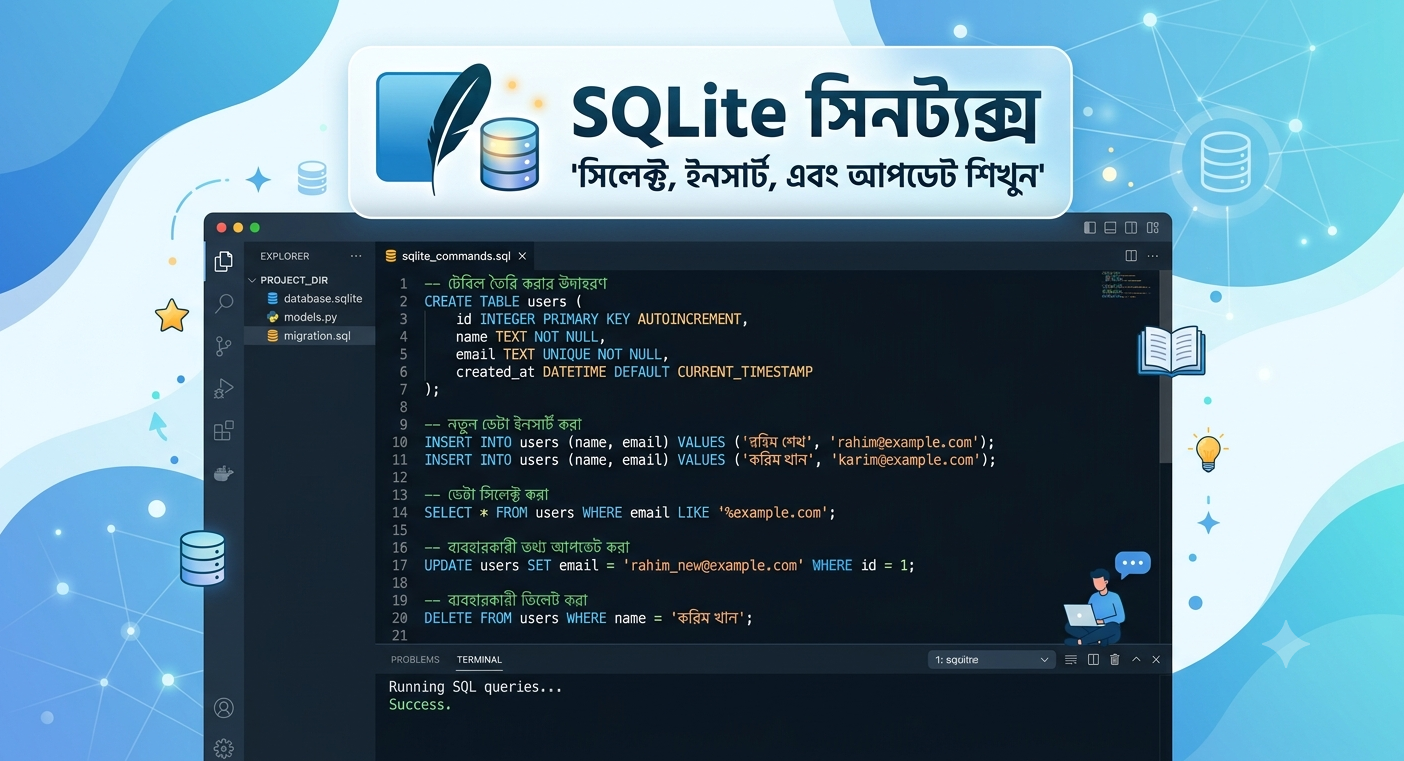Open the Explorer files icon in activity bar

coord(224,262)
